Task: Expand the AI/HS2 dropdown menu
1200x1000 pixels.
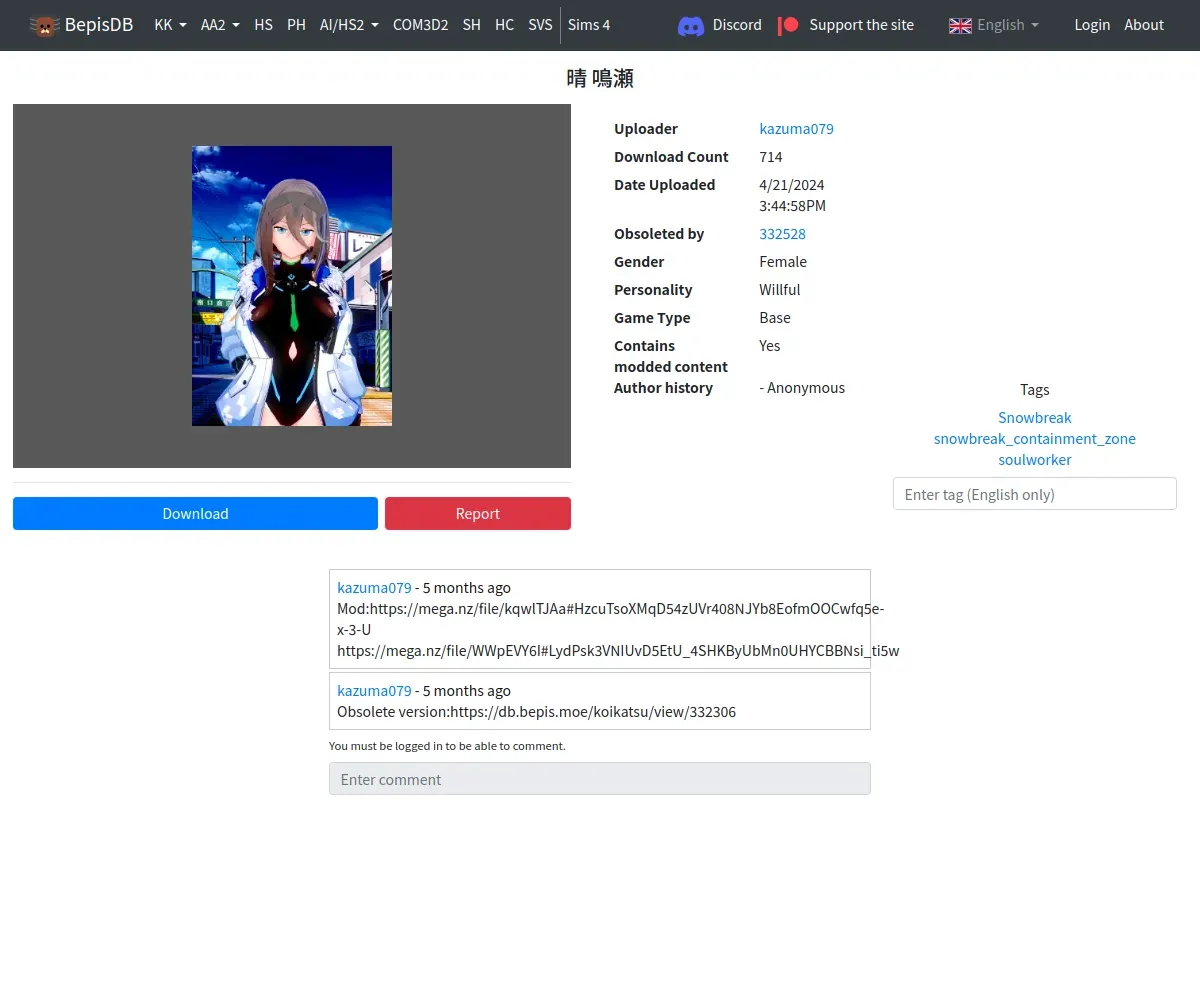Action: pos(349,25)
